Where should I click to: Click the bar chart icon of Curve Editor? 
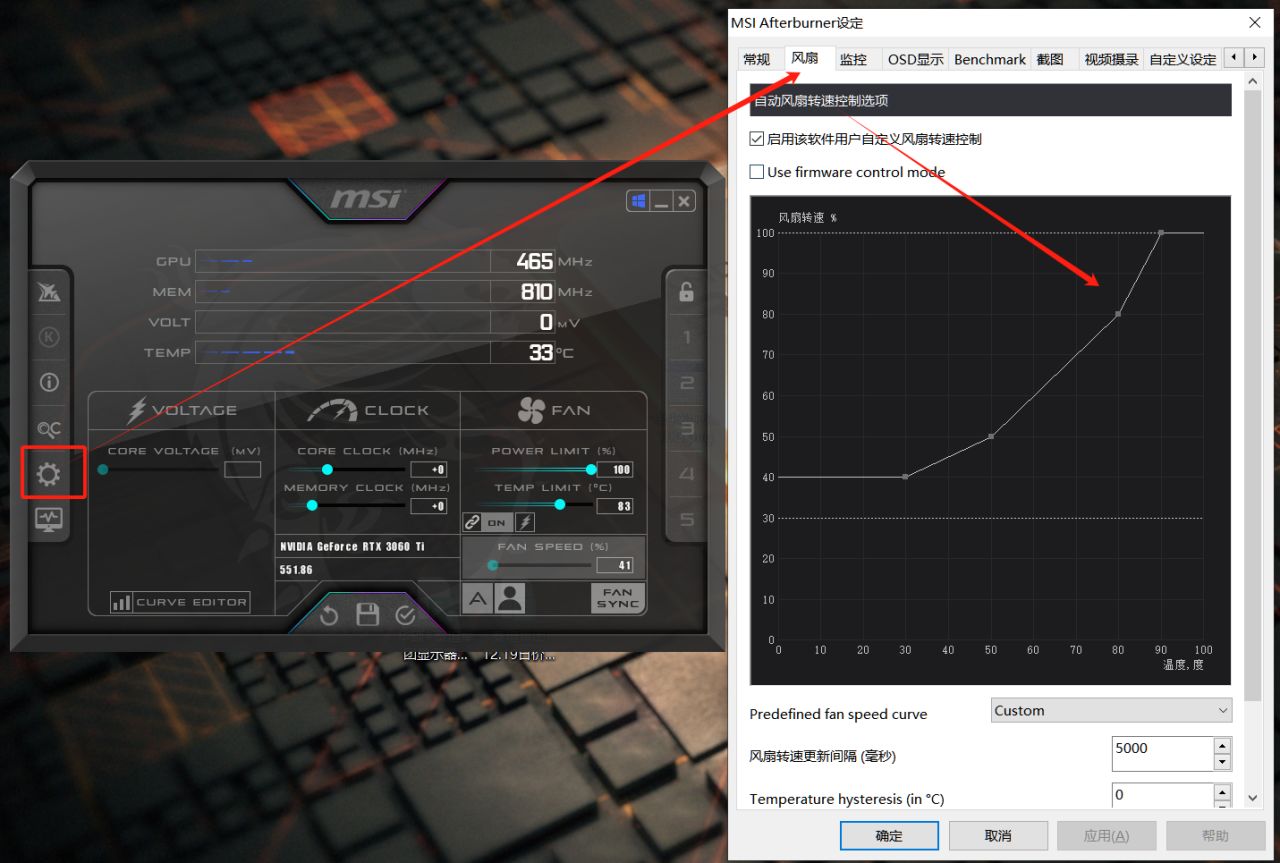[x=121, y=602]
